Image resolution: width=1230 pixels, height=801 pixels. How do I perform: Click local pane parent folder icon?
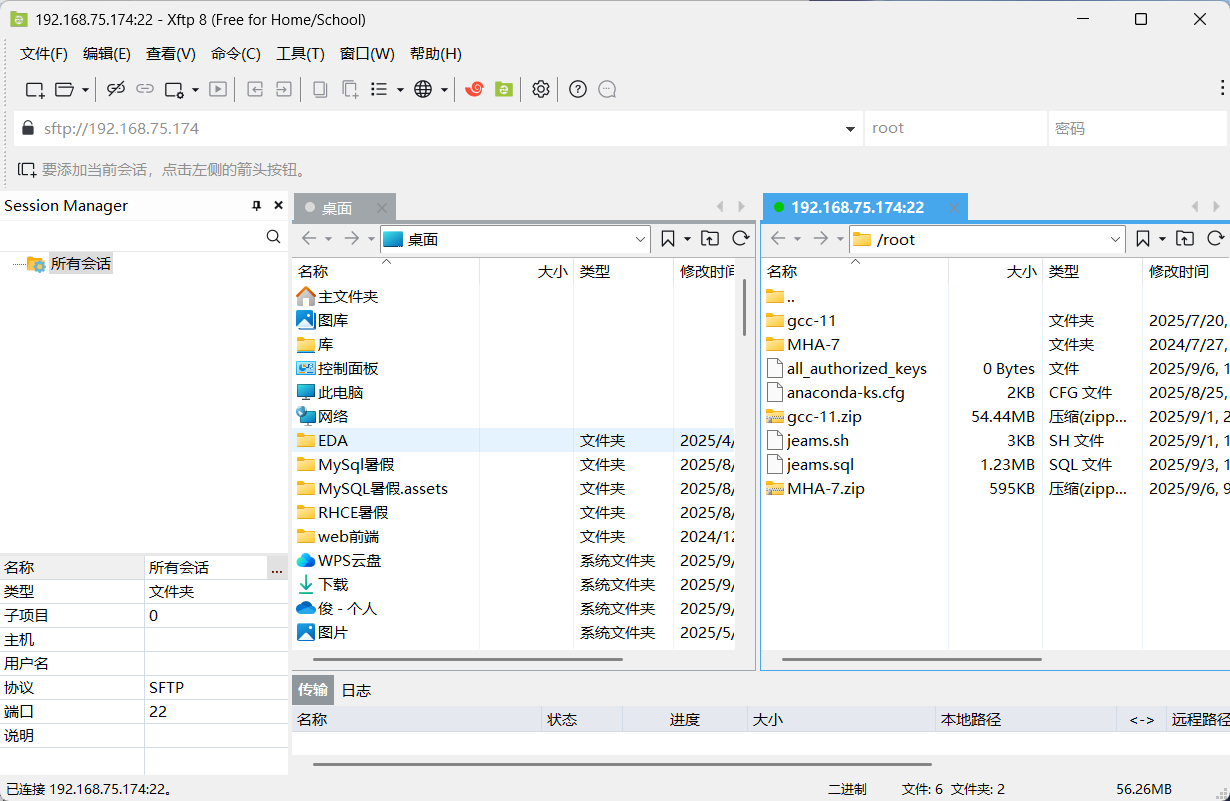[x=710, y=239]
